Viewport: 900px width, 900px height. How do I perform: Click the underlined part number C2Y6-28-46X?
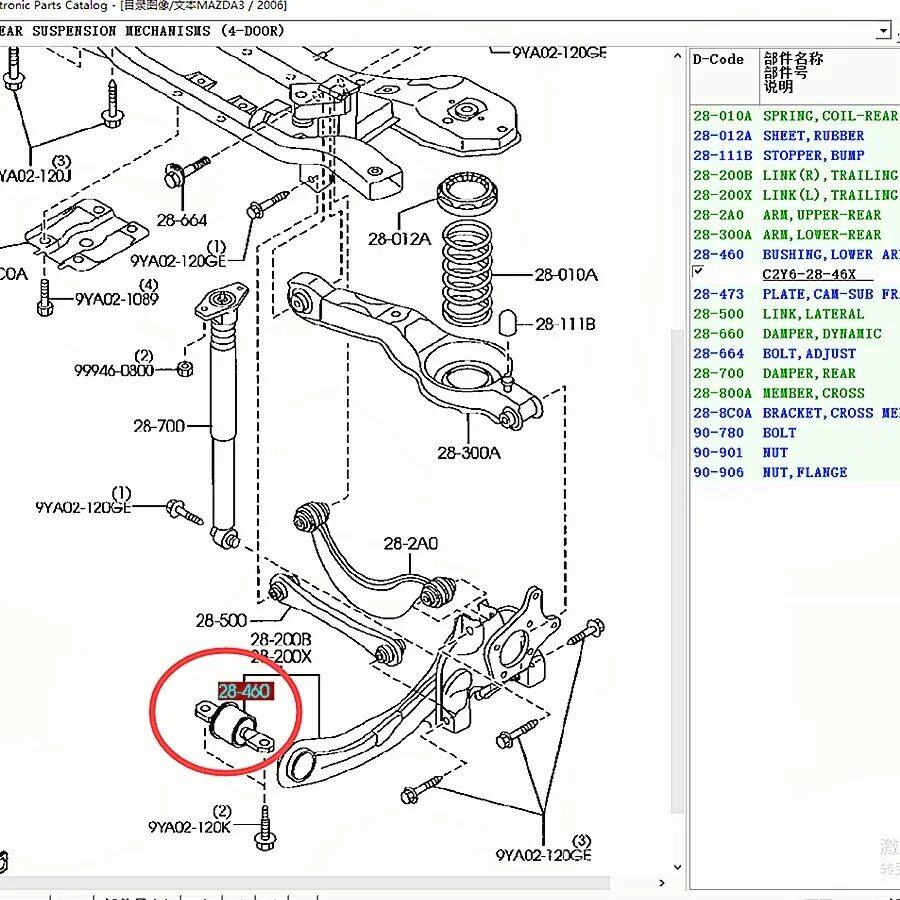pos(810,275)
